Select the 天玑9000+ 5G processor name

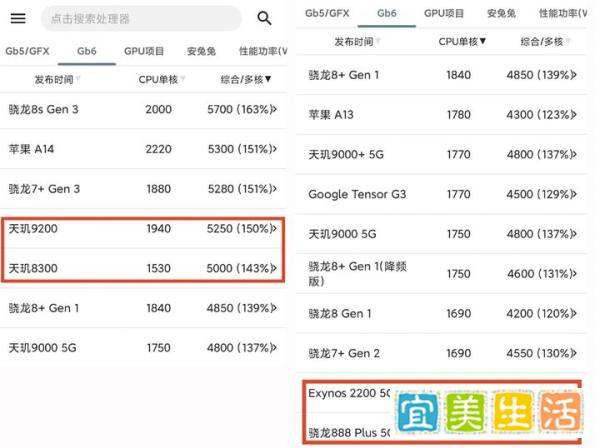pyautogui.click(x=346, y=154)
